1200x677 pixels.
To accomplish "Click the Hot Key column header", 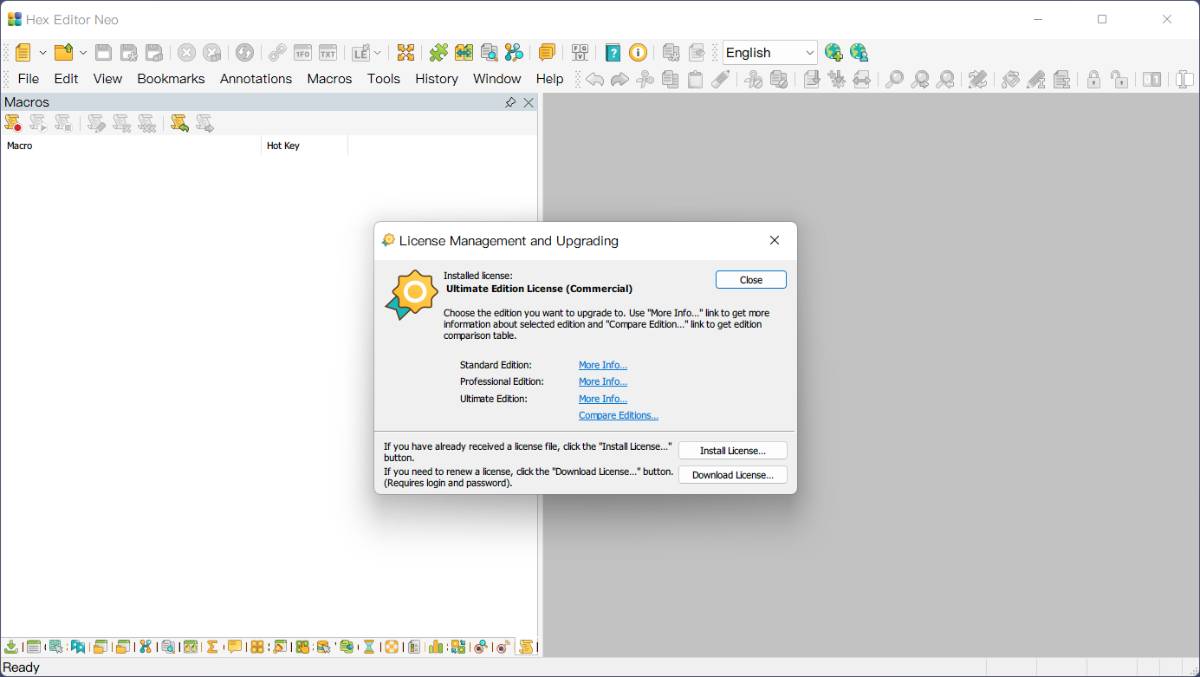I will click(x=305, y=146).
